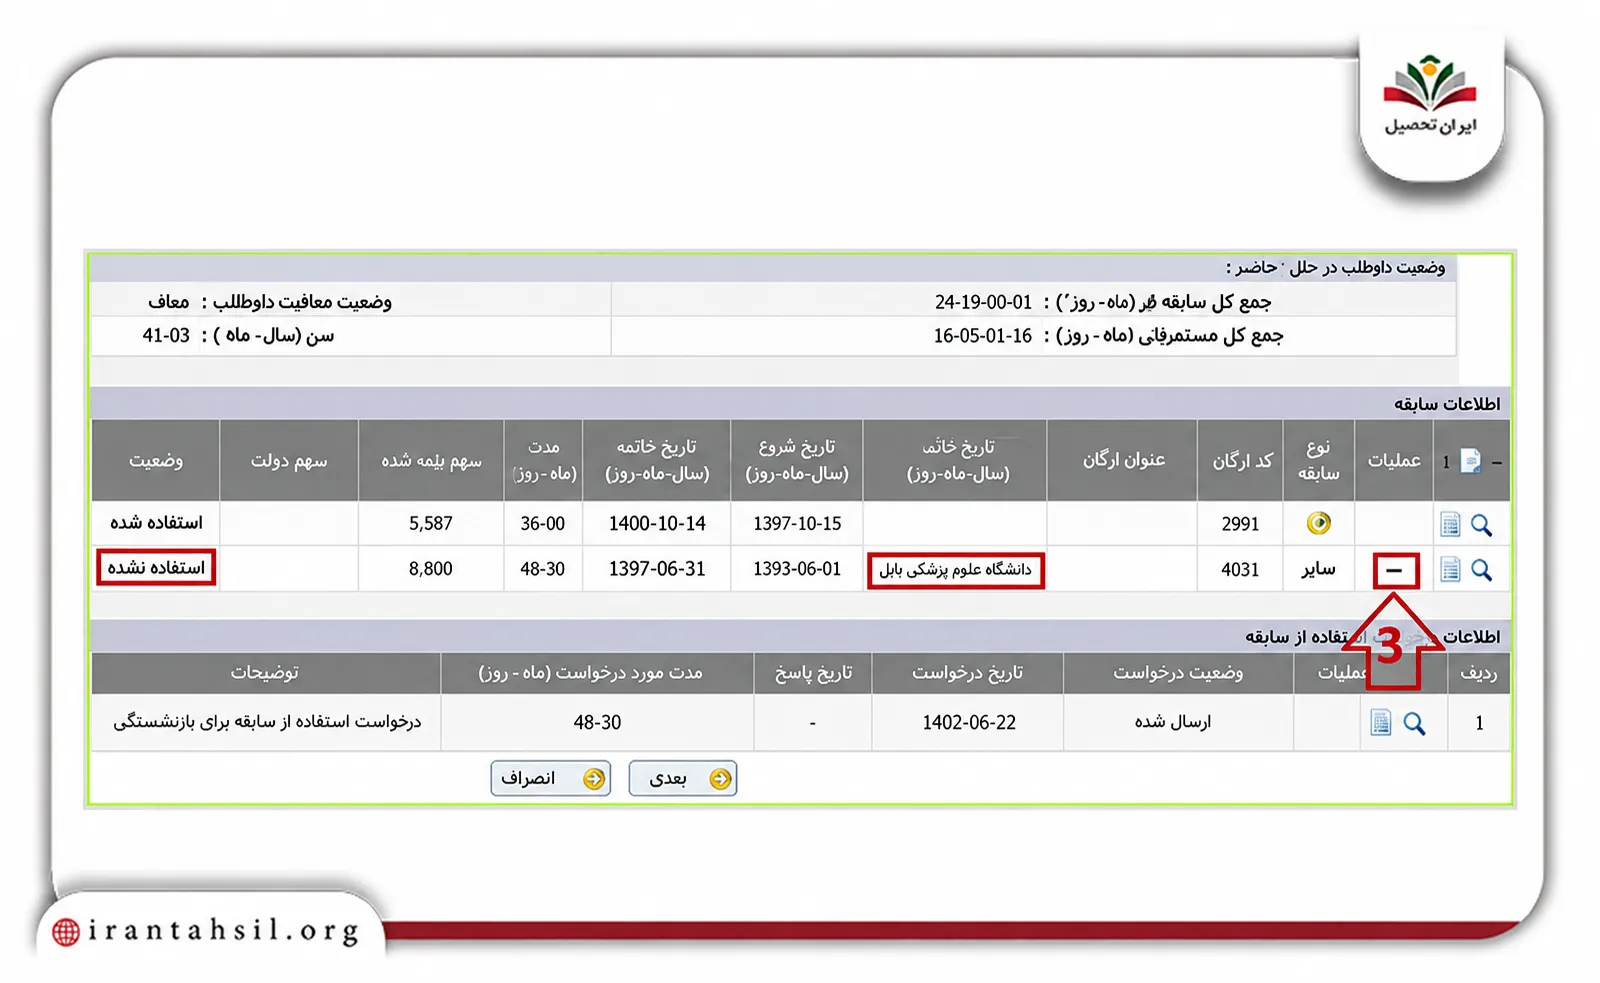1600x983 pixels.
Task: Open the sheet icon for request row 1
Action: coord(1381,723)
